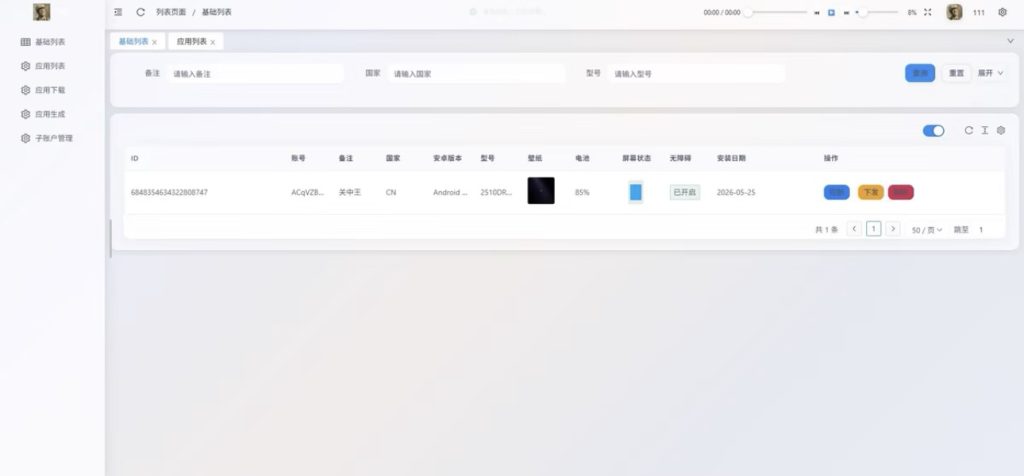Open the table density icon

(x=985, y=131)
